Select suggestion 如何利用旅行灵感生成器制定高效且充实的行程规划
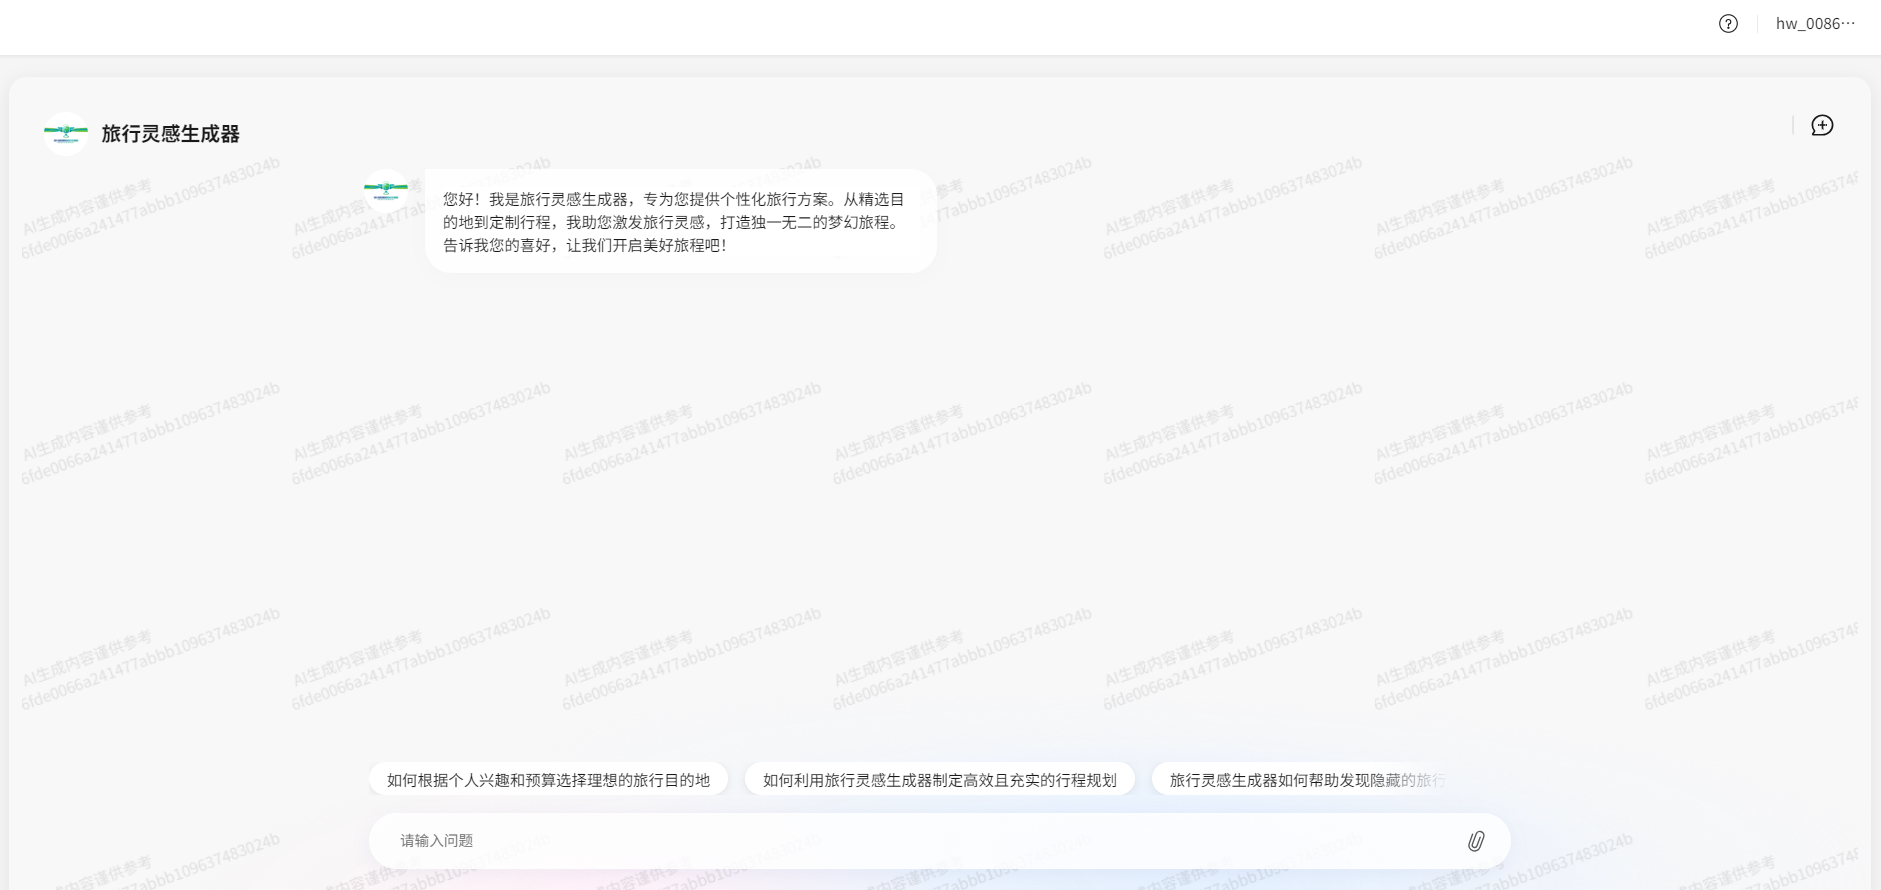This screenshot has width=1881, height=890. click(x=940, y=780)
